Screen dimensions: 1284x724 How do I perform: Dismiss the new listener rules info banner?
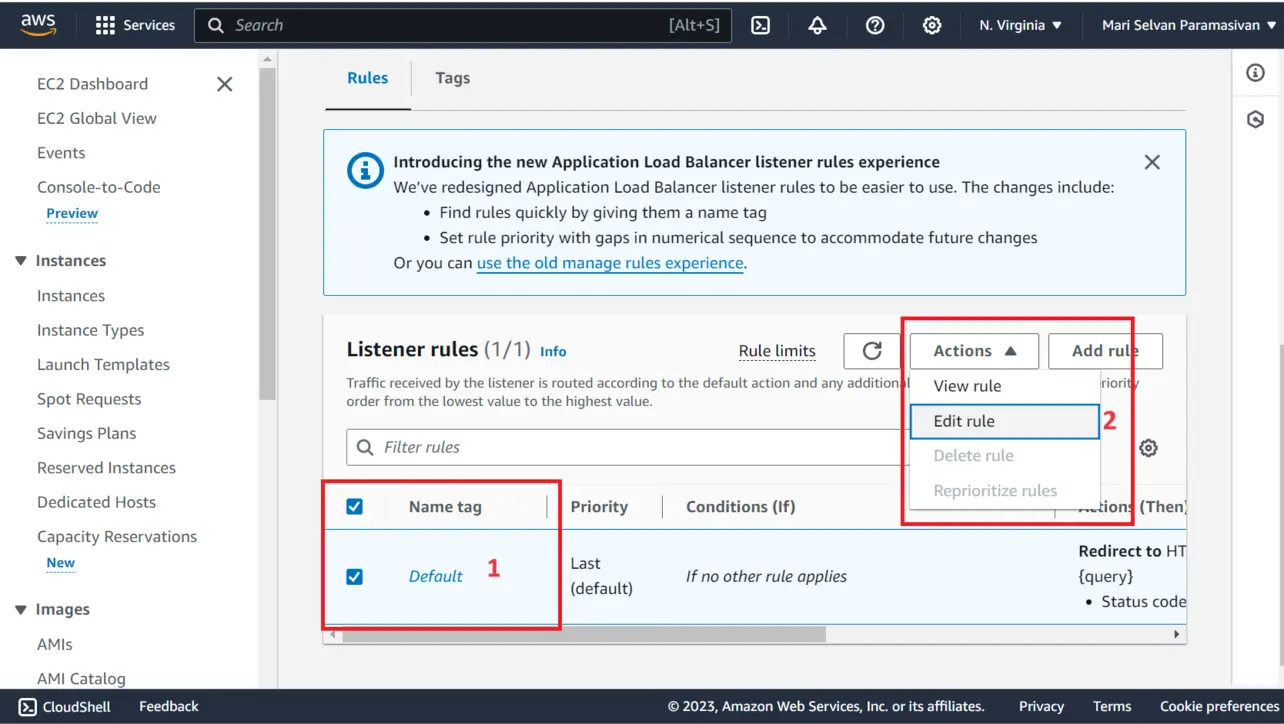tap(1152, 162)
